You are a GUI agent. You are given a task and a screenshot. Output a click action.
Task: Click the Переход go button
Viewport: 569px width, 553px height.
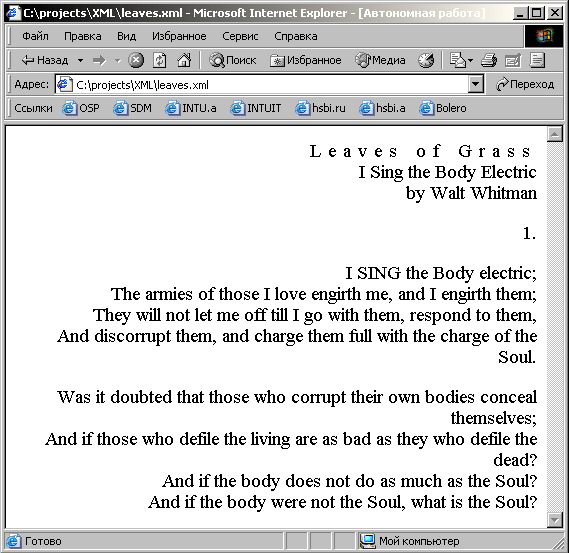[525, 85]
